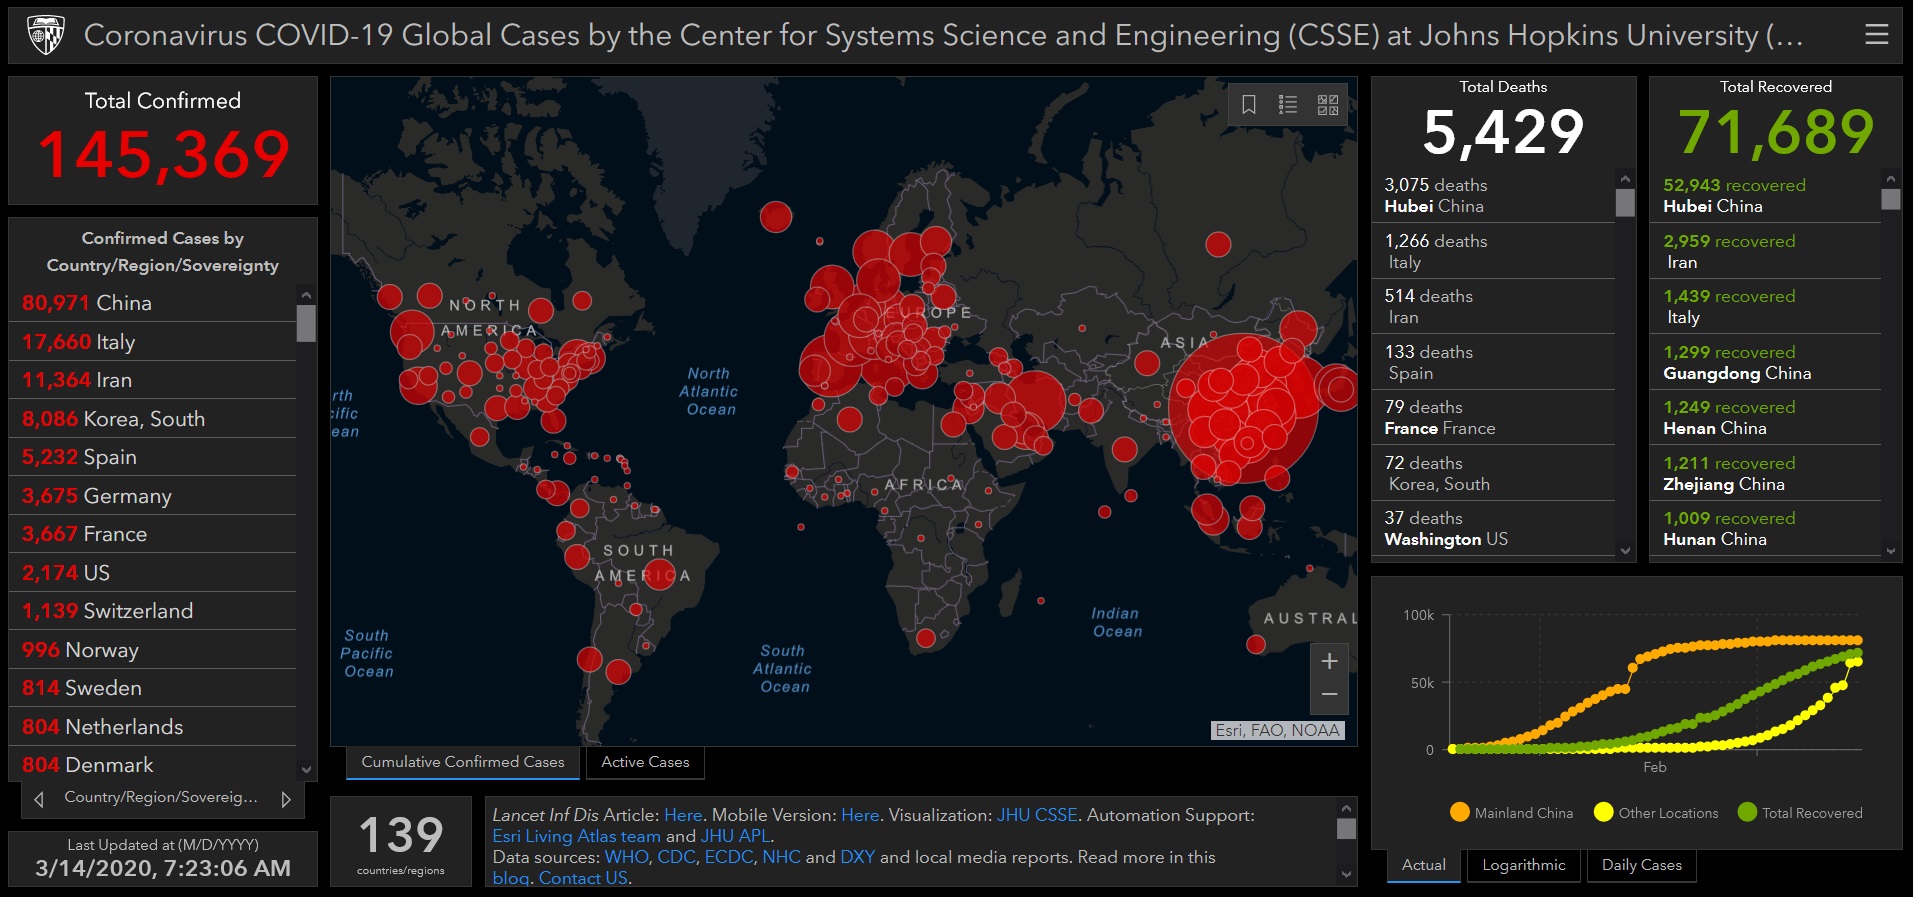
Task: Open the NHC data source link
Action: point(781,857)
